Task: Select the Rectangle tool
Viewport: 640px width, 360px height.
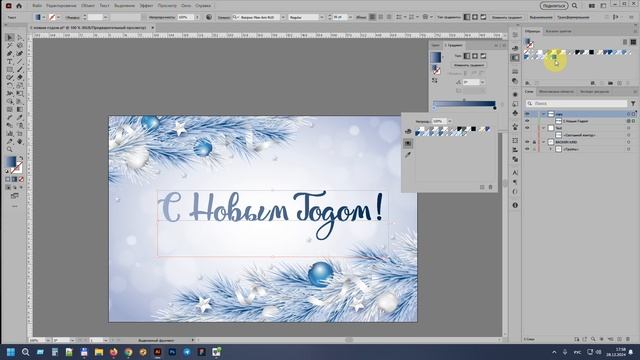Action: click(x=10, y=69)
